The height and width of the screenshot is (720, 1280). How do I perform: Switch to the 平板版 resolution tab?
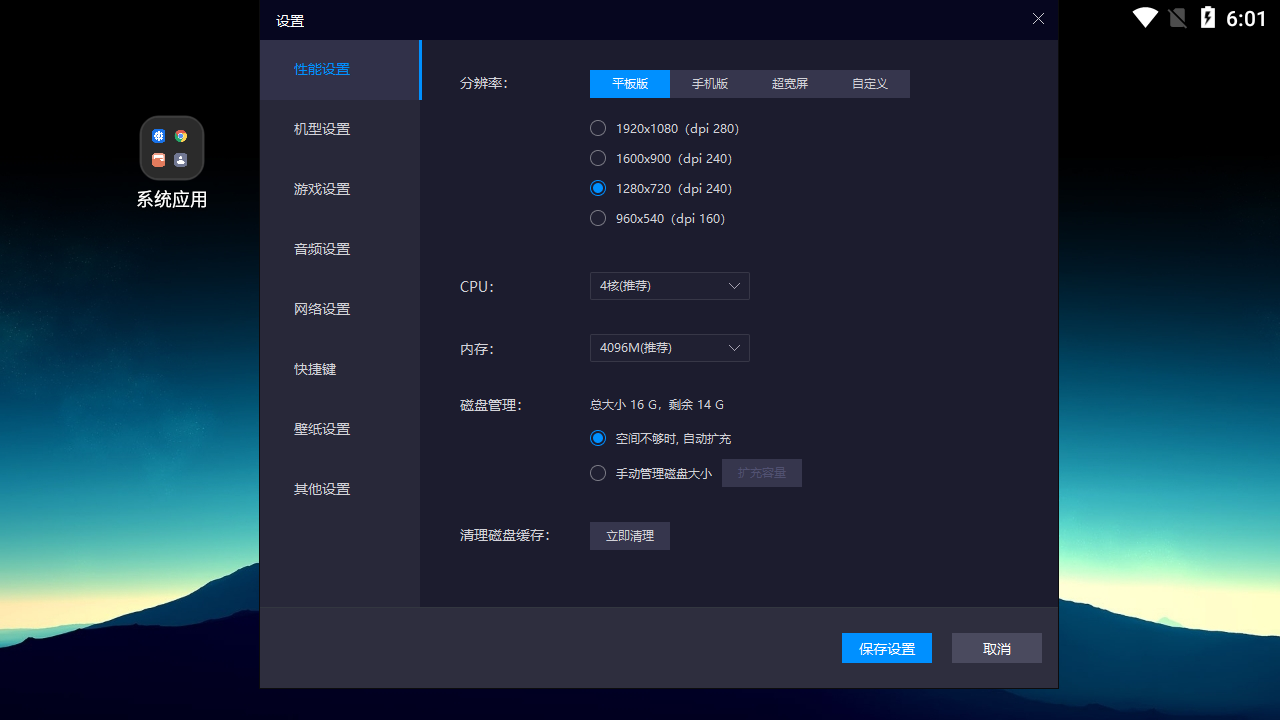(630, 84)
